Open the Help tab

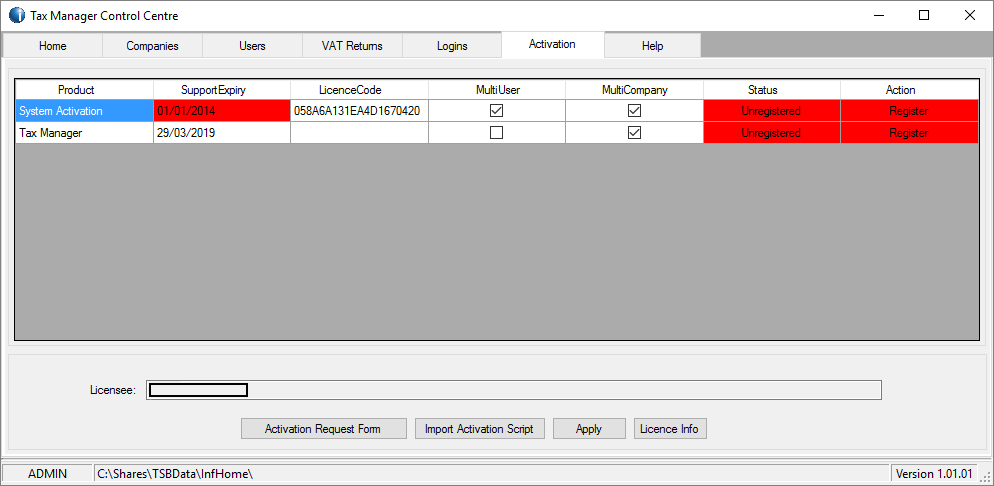[652, 46]
